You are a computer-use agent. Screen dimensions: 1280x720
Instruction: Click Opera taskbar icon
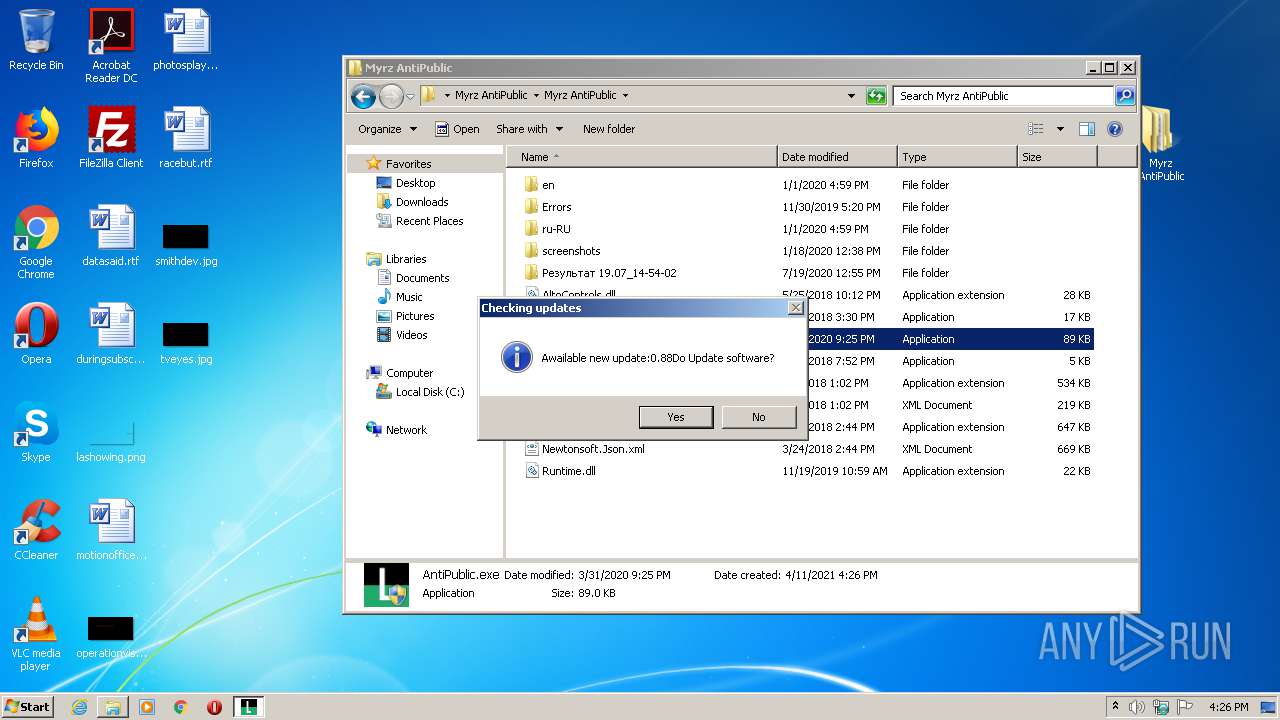click(214, 707)
